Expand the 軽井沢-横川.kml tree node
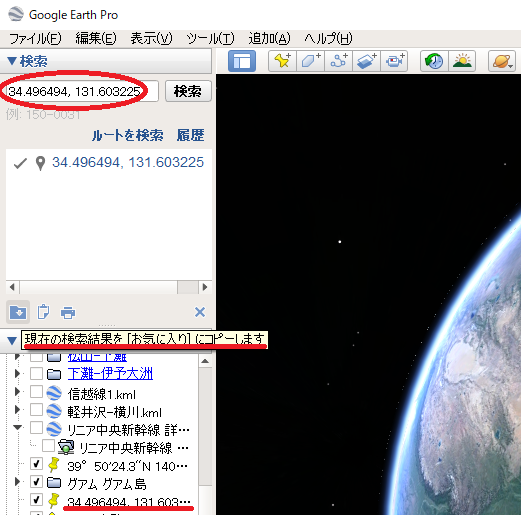Screen dimensions: 521x515 point(17,410)
